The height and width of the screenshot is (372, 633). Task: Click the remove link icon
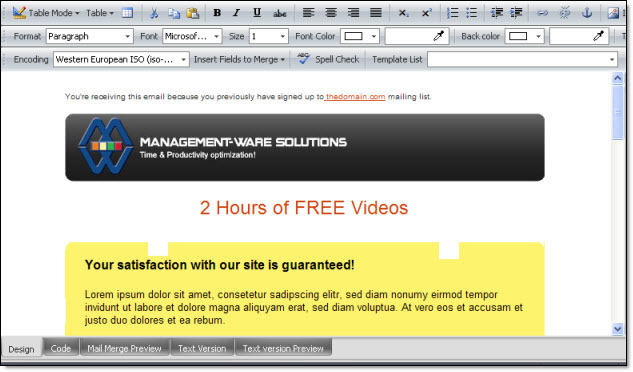click(x=564, y=13)
